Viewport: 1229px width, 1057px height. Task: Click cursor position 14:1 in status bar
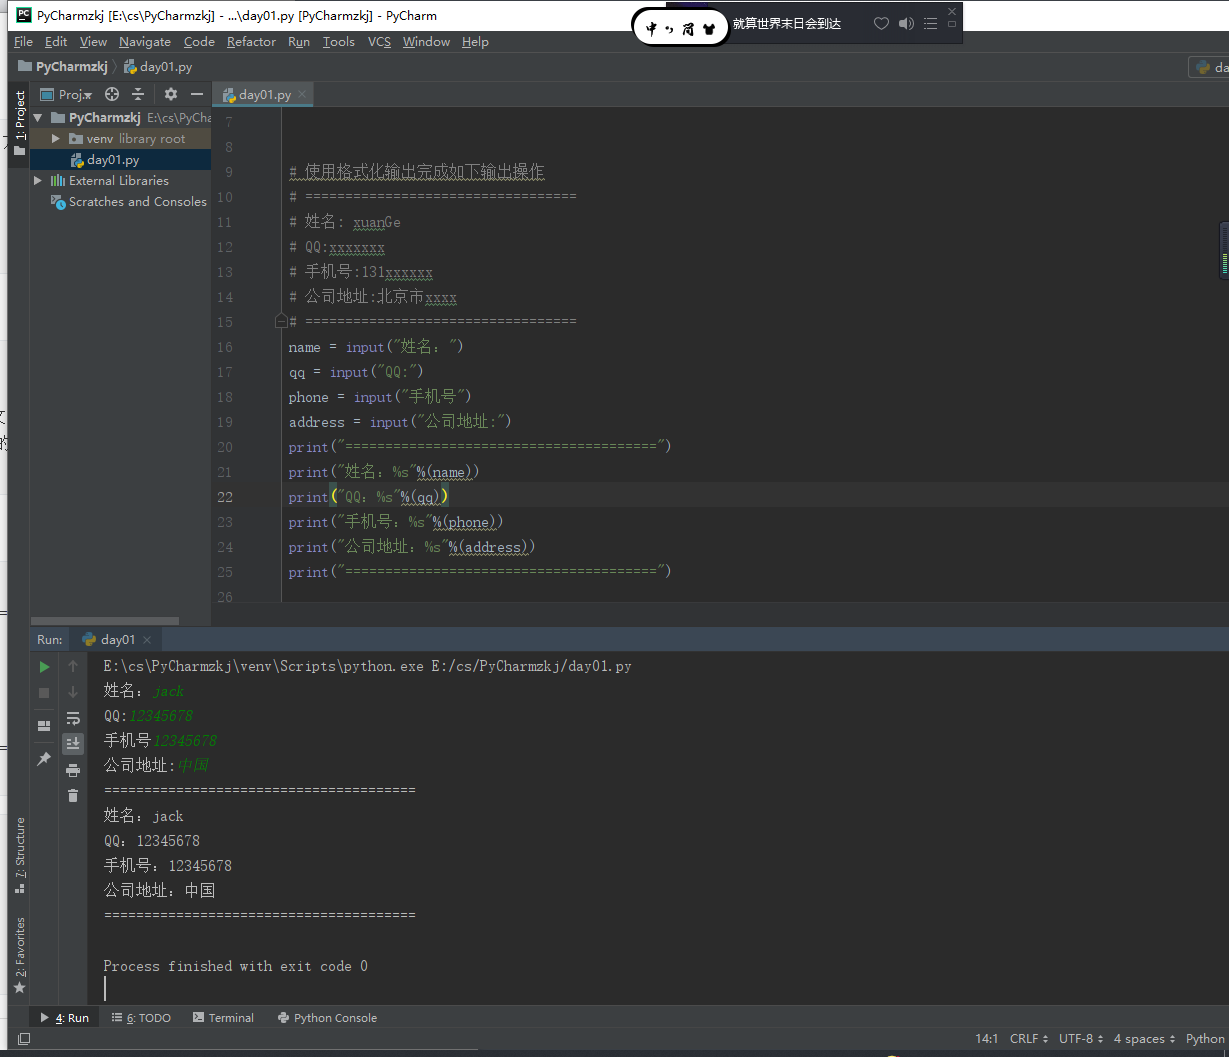pos(986,1039)
